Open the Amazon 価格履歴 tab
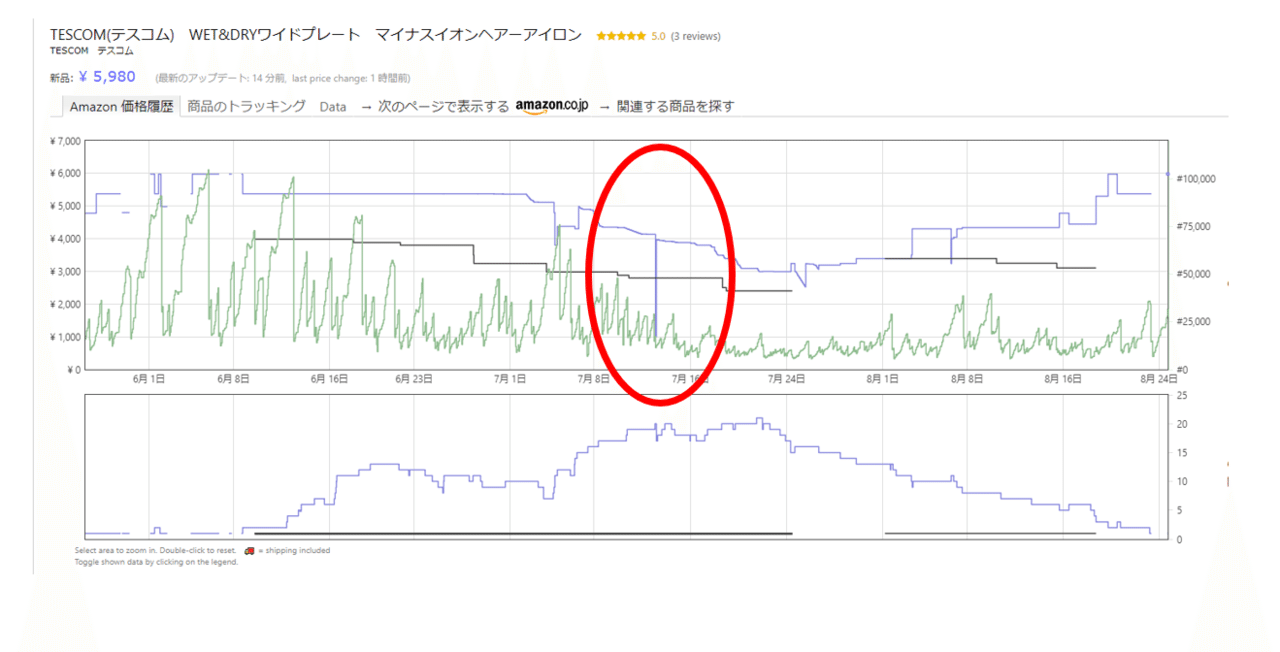The height and width of the screenshot is (652, 1280). [x=121, y=107]
